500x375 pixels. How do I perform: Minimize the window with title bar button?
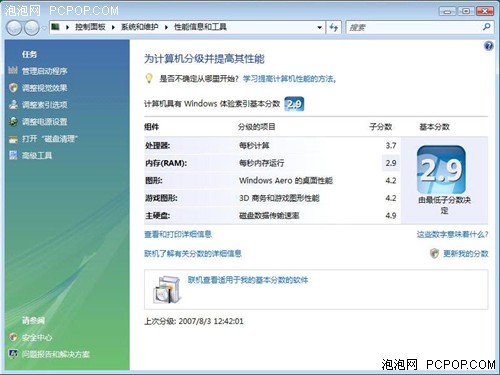point(448,11)
